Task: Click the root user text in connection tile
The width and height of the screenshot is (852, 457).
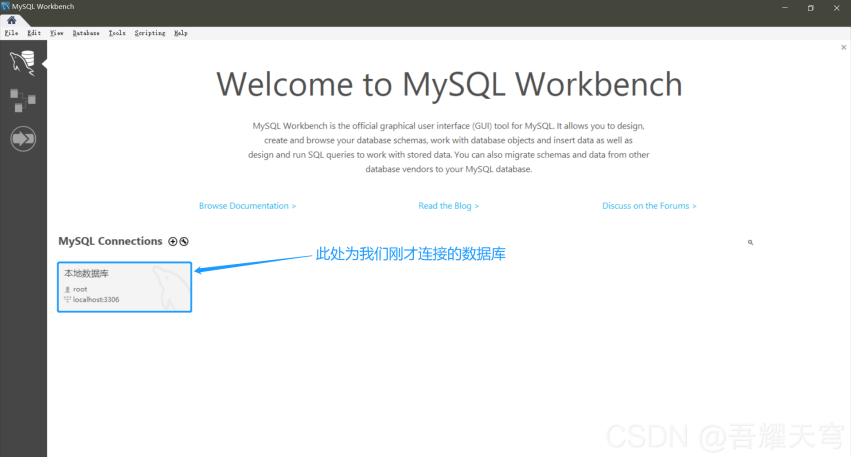Action: tap(80, 289)
